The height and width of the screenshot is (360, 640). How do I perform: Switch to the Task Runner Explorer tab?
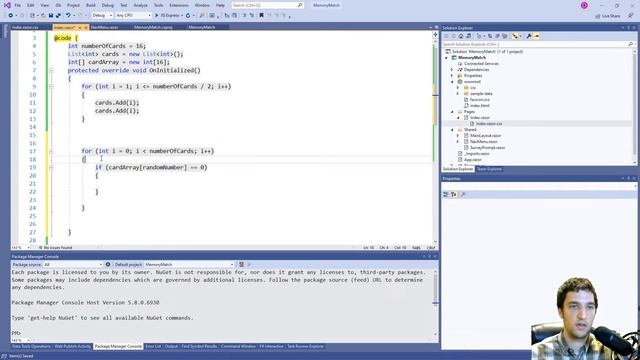click(x=305, y=347)
